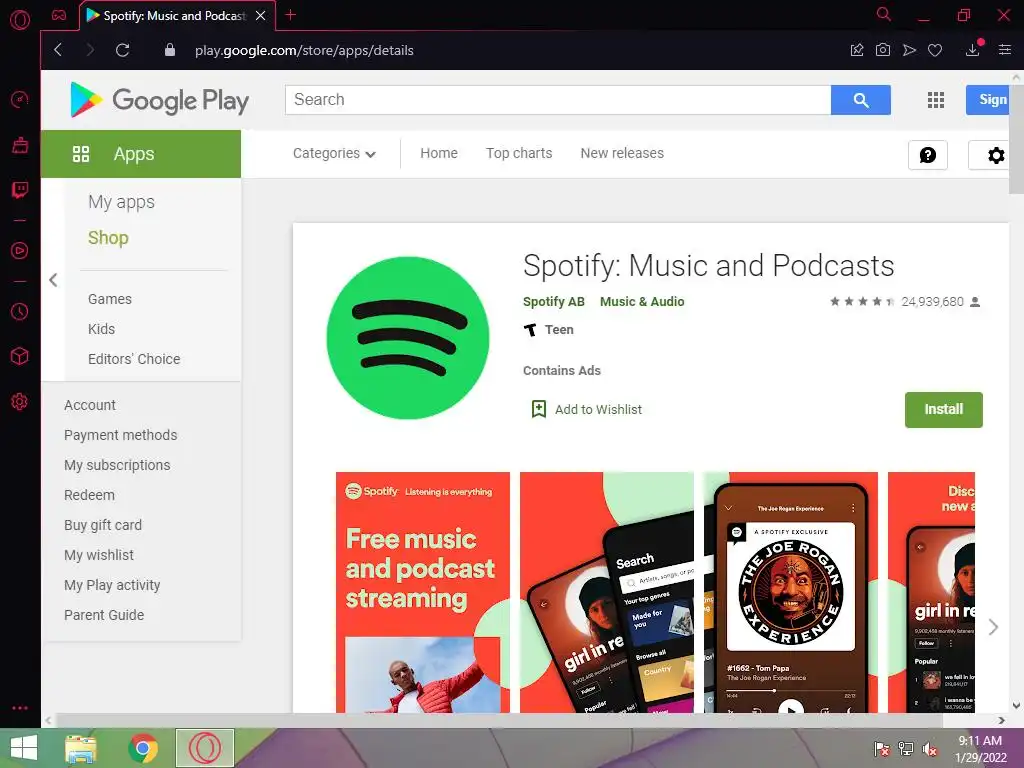
Task: Open My apps in sidebar
Action: 121,202
